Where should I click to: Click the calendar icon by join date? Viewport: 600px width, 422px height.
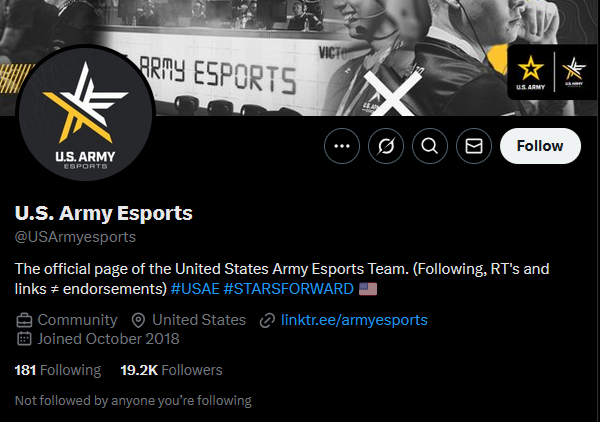24,339
